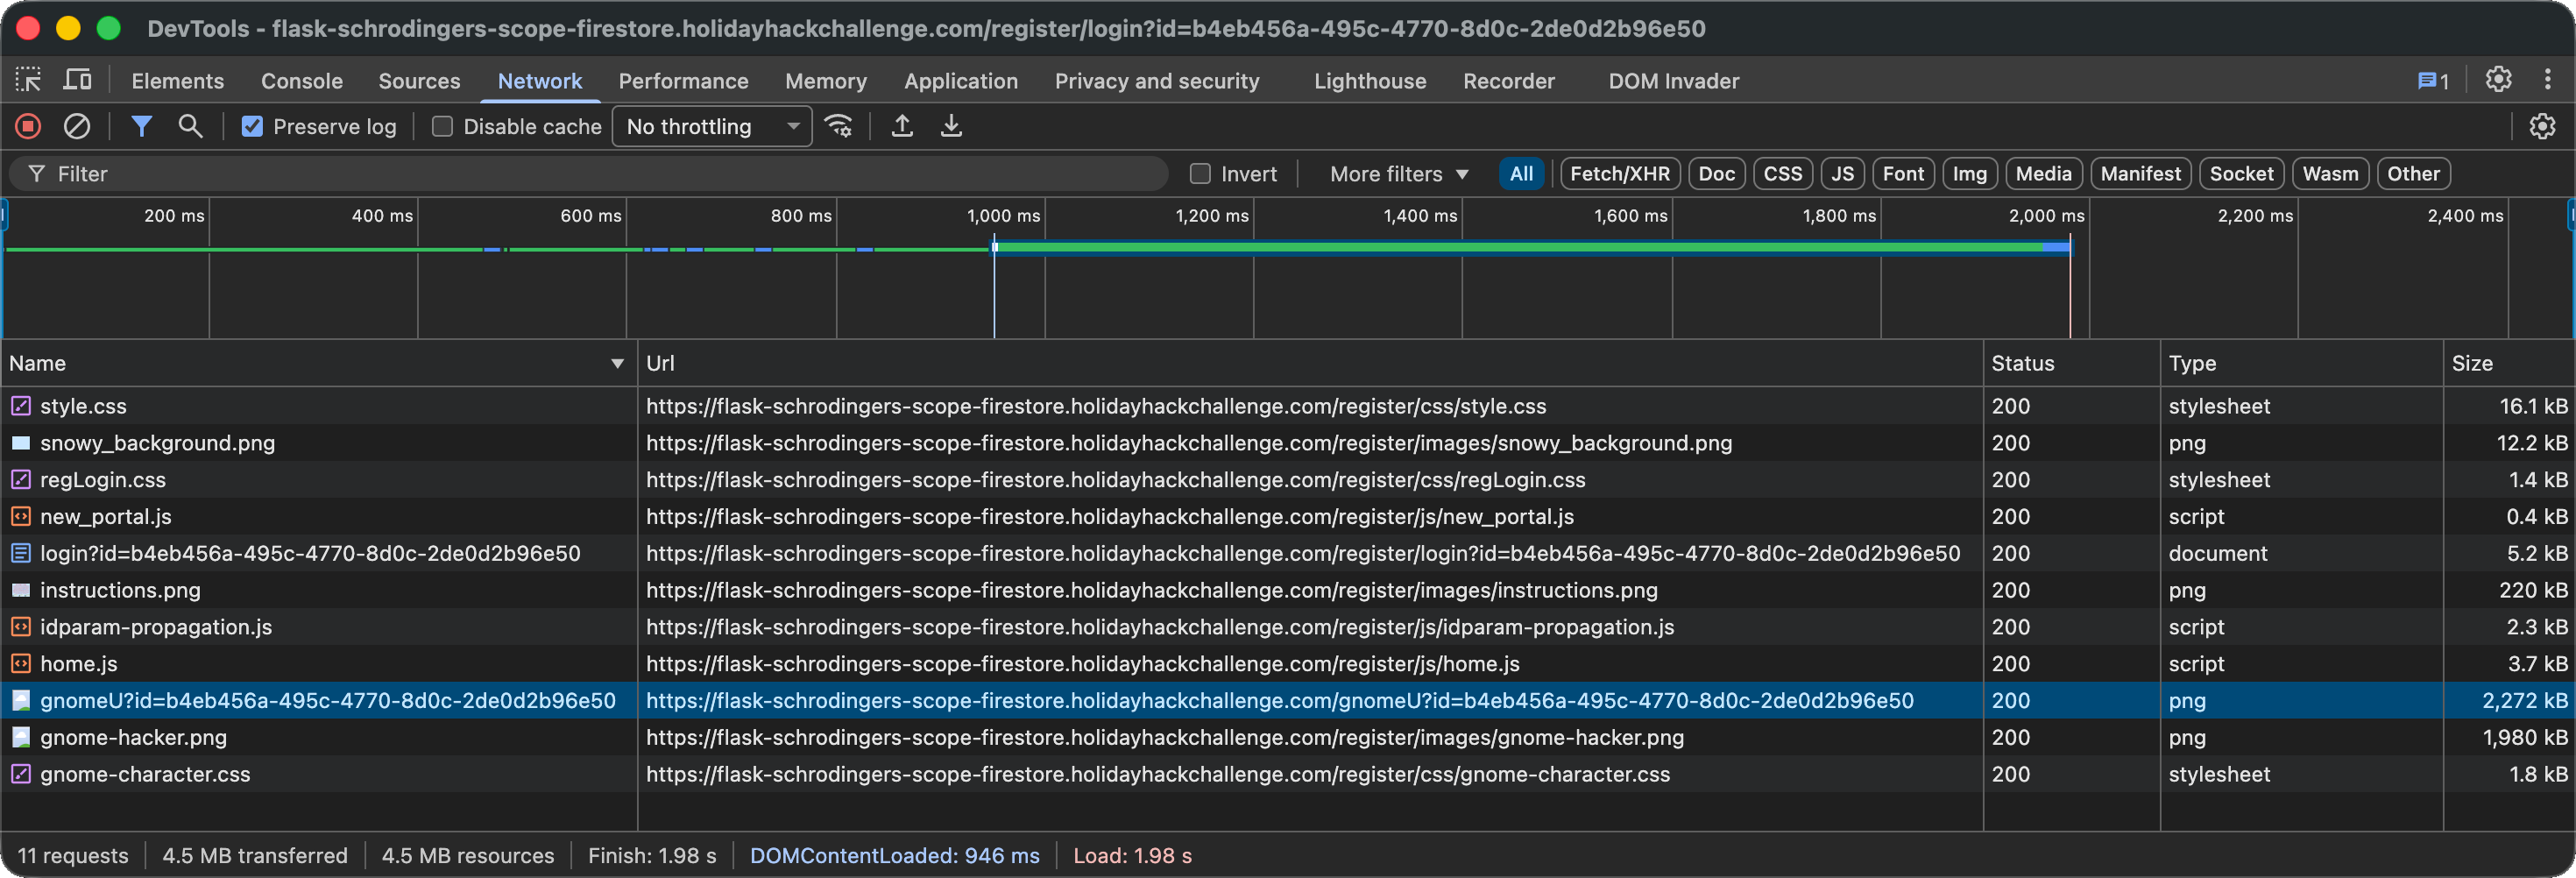The width and height of the screenshot is (2576, 878).
Task: Open network conditions wifi icon
Action: 838,126
